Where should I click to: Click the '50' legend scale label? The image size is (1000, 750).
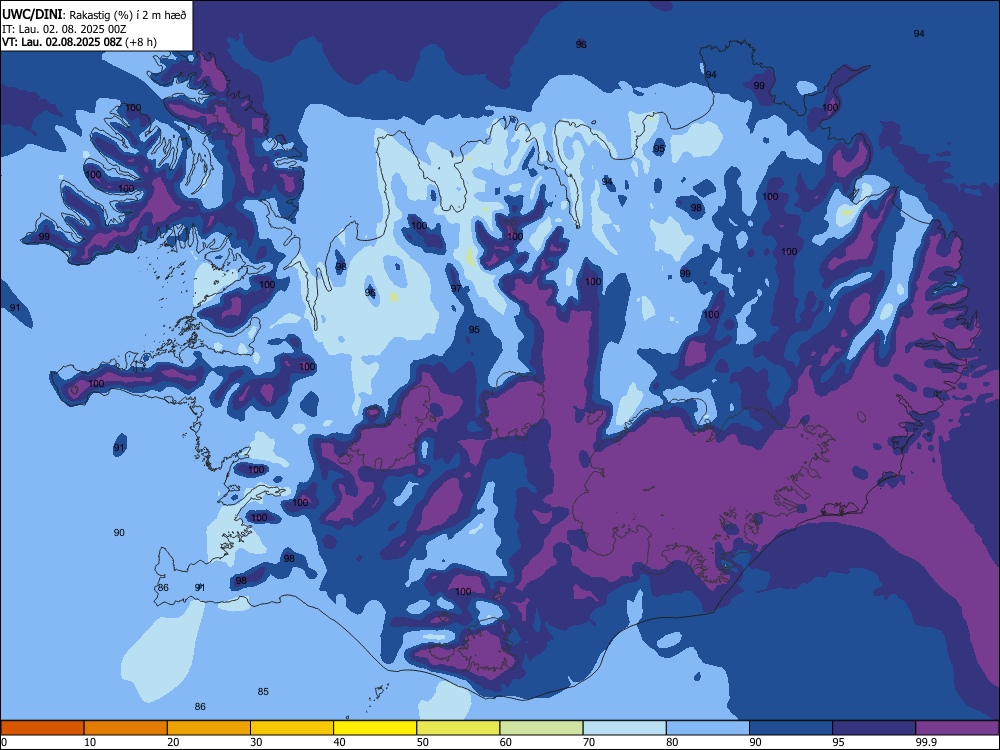pos(423,742)
